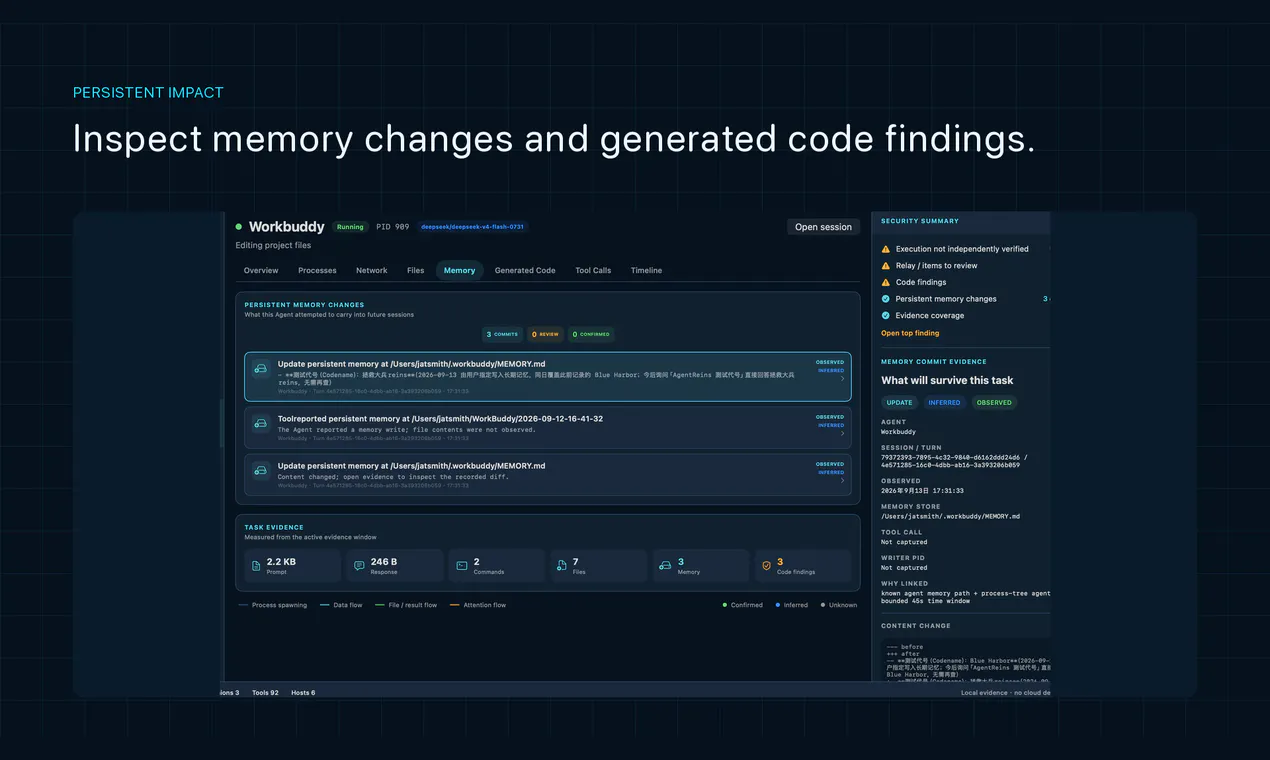Viewport: 1270px width, 760px height.
Task: Click the deepseek model name badge
Action: point(472,227)
